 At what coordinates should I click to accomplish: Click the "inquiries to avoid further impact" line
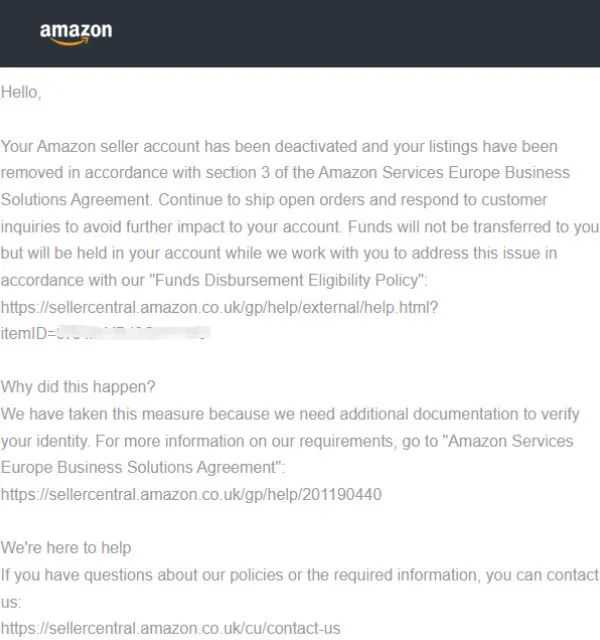point(171,227)
